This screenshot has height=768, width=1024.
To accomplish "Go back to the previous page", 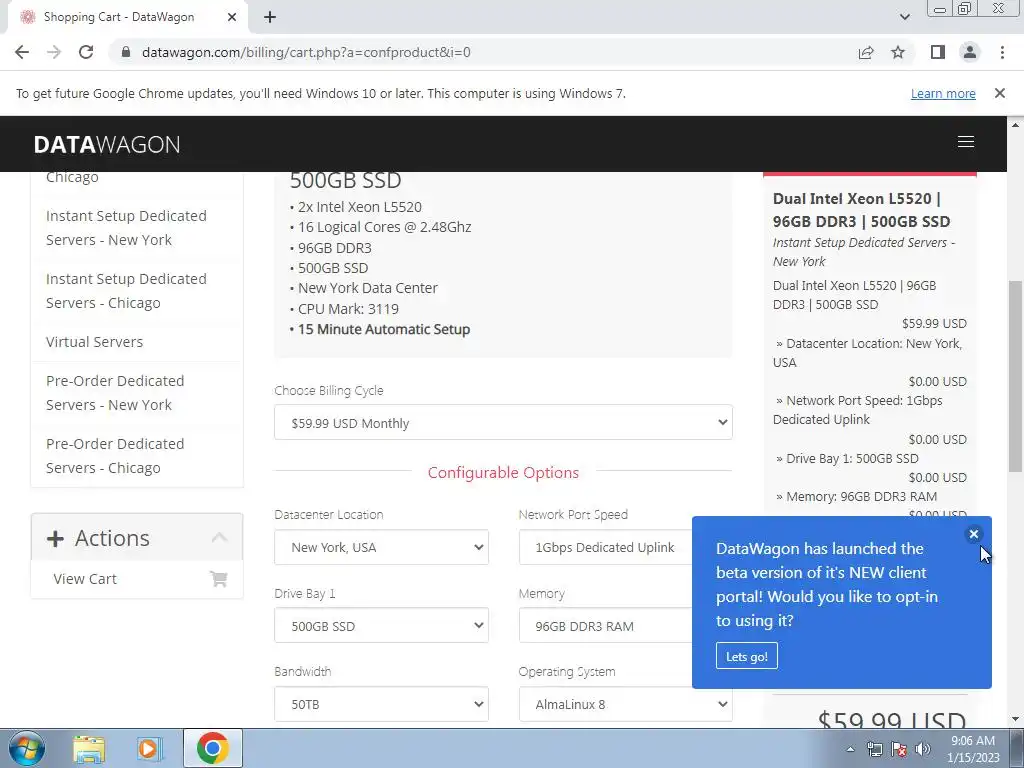I will tap(22, 52).
